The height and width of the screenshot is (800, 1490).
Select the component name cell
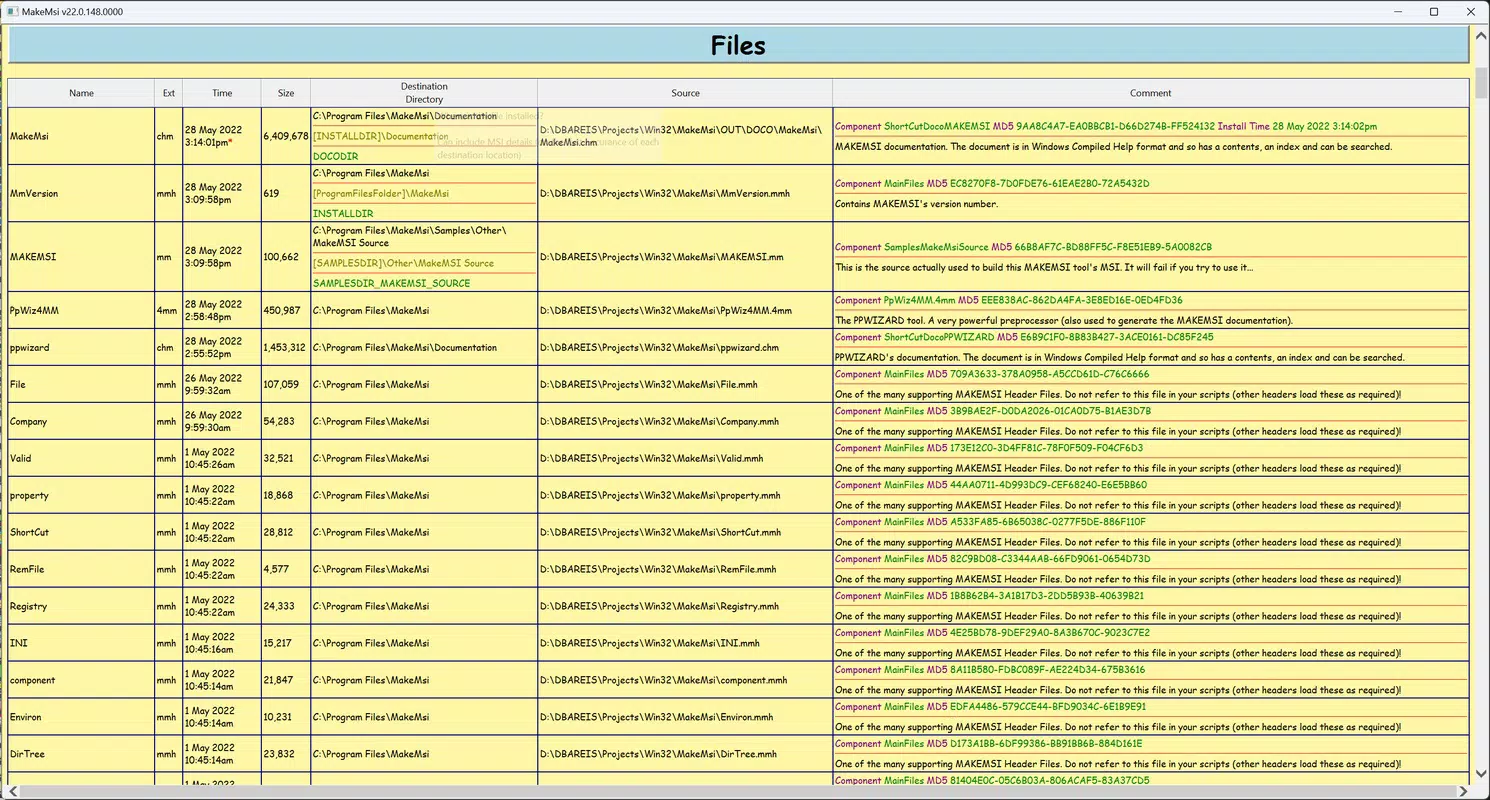click(81, 680)
